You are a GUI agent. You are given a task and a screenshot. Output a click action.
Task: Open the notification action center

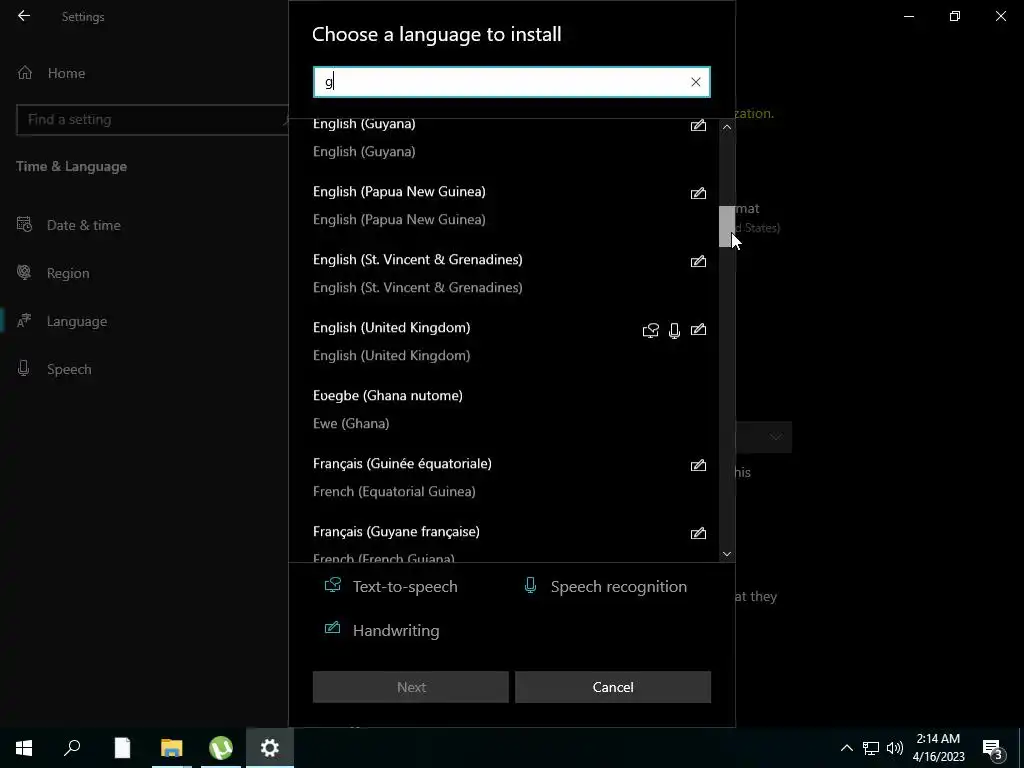(x=993, y=749)
